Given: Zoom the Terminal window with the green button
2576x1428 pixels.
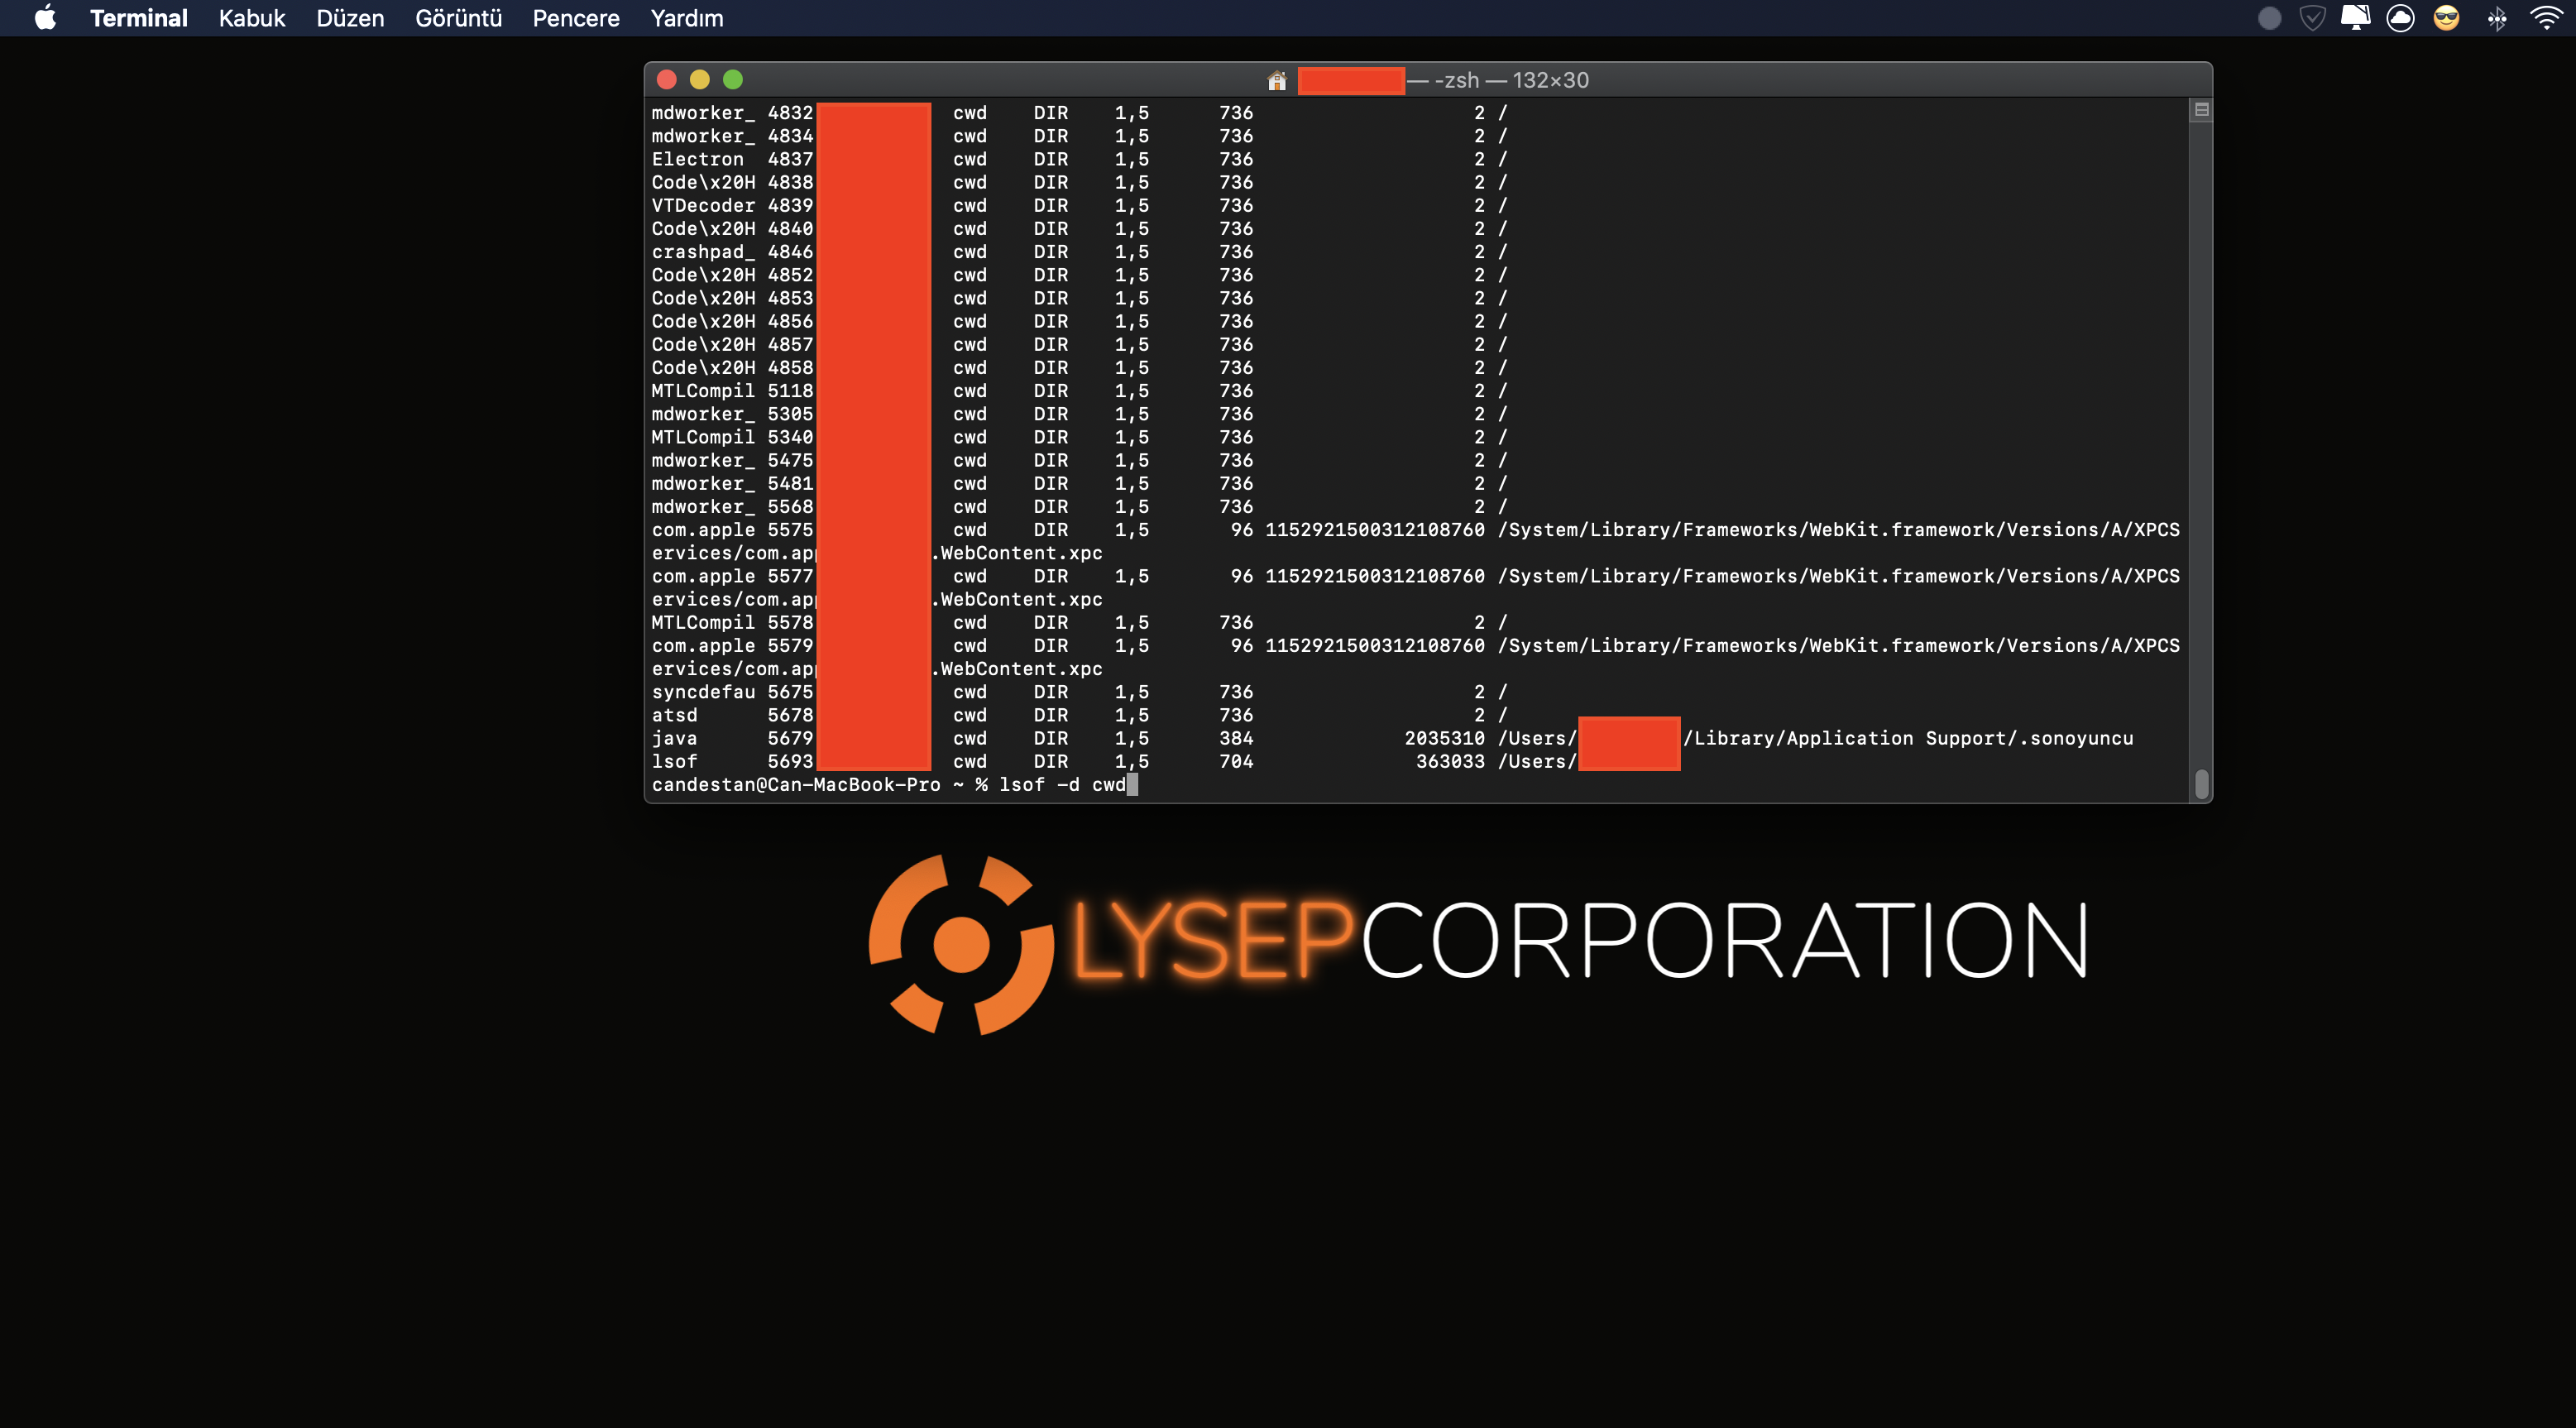Looking at the screenshot, I should [733, 79].
